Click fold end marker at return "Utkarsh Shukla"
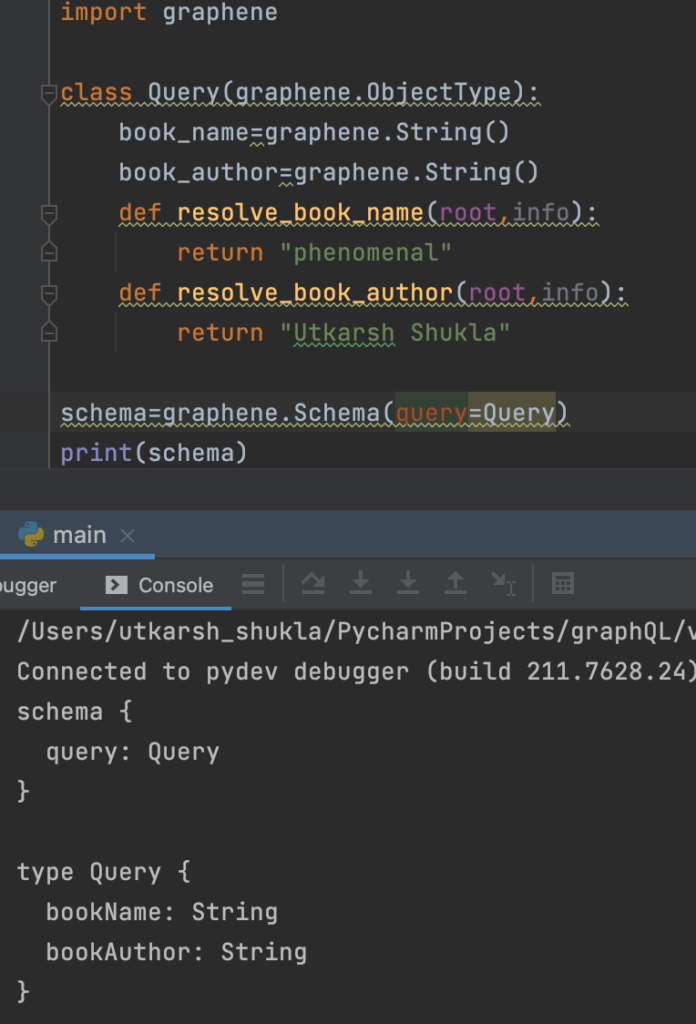Viewport: 696px width, 1024px height. point(48,333)
